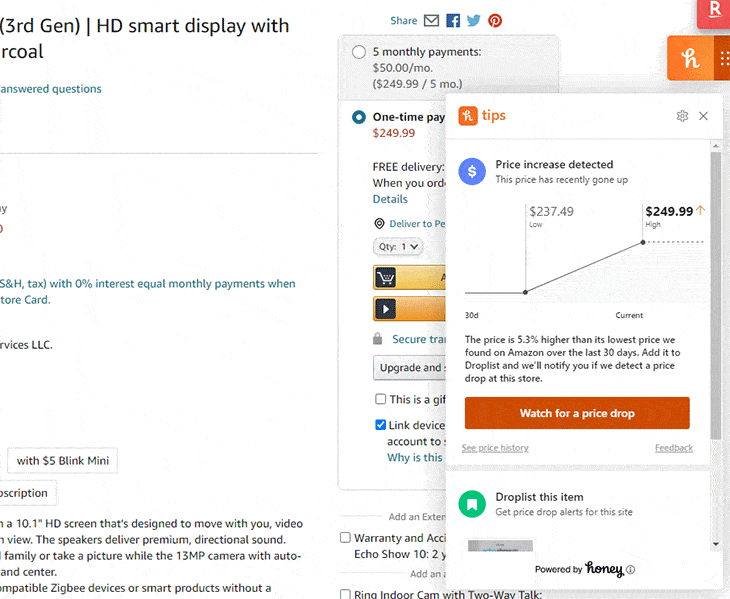Share via email envelope icon
Viewport: 730px width, 599px height.
click(431, 20)
